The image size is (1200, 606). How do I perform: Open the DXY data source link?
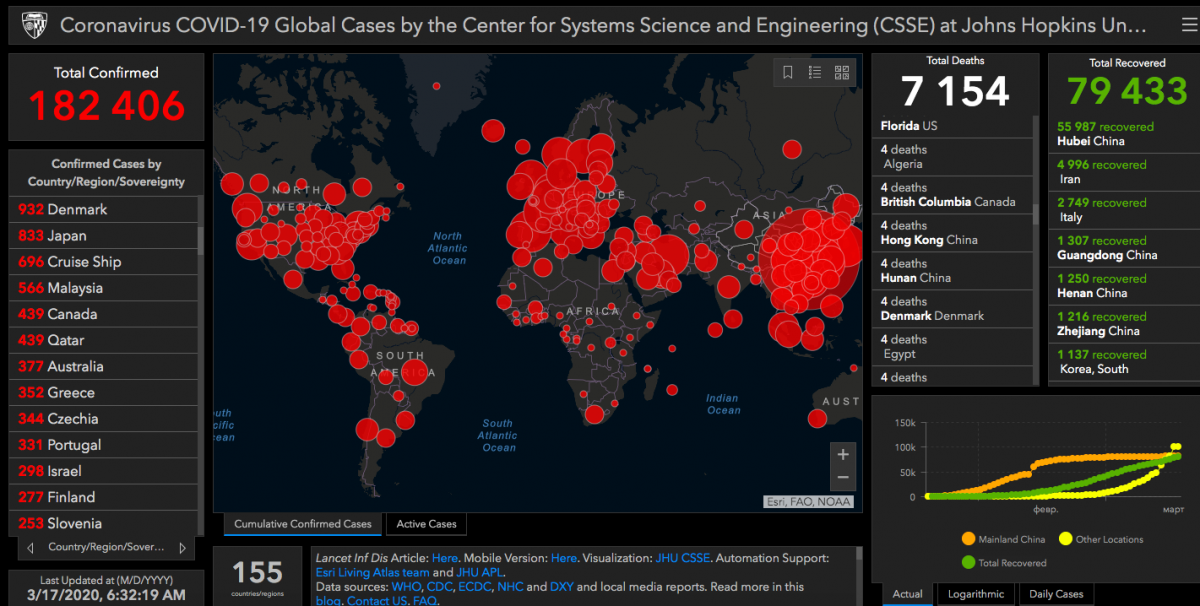[x=562, y=587]
